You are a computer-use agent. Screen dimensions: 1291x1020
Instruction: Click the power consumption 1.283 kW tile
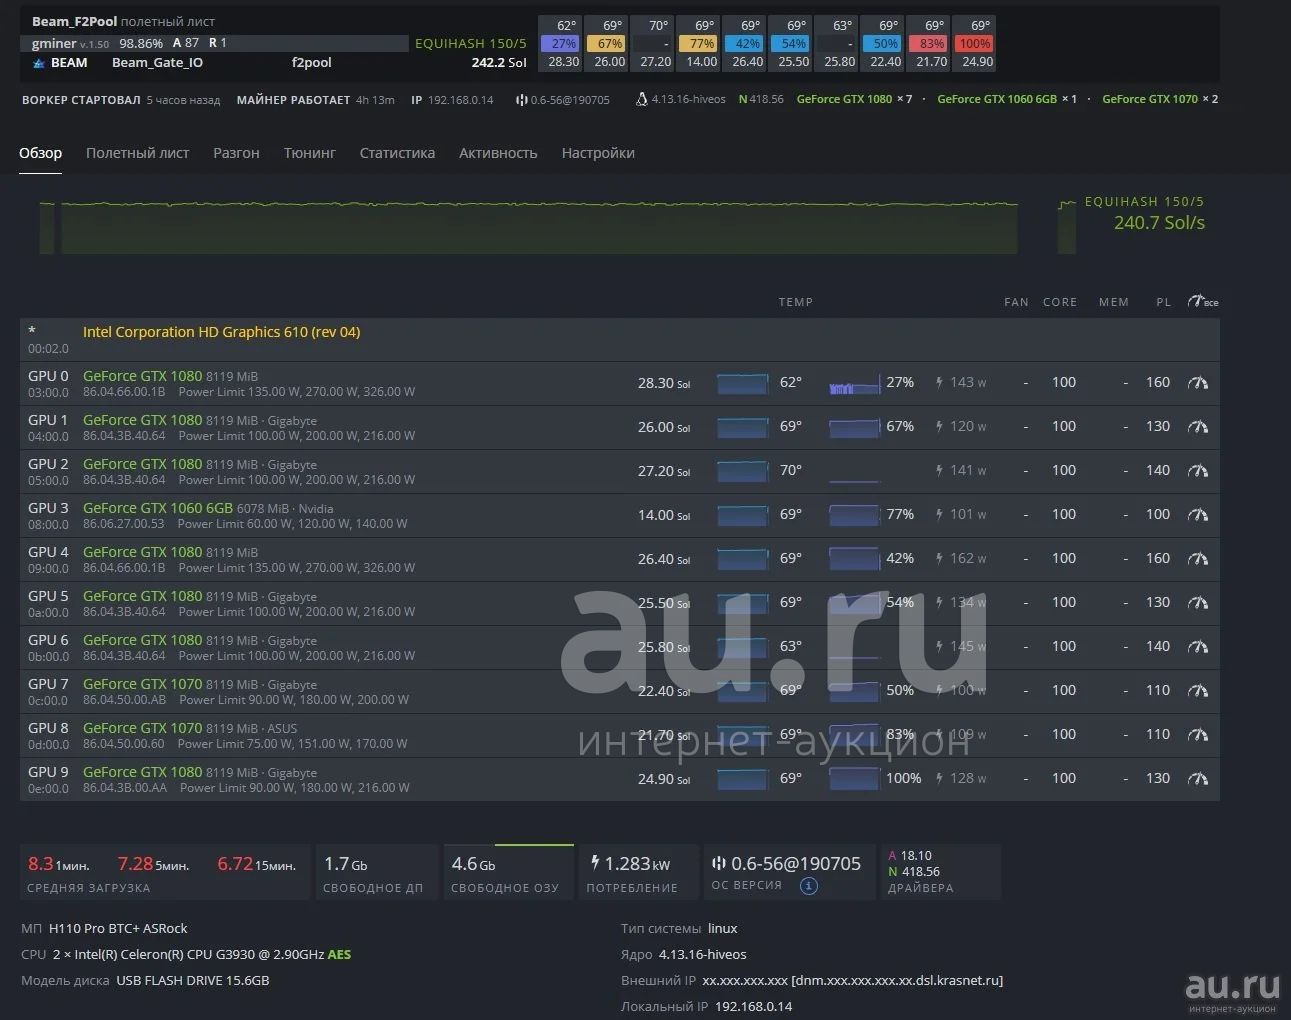pos(640,873)
